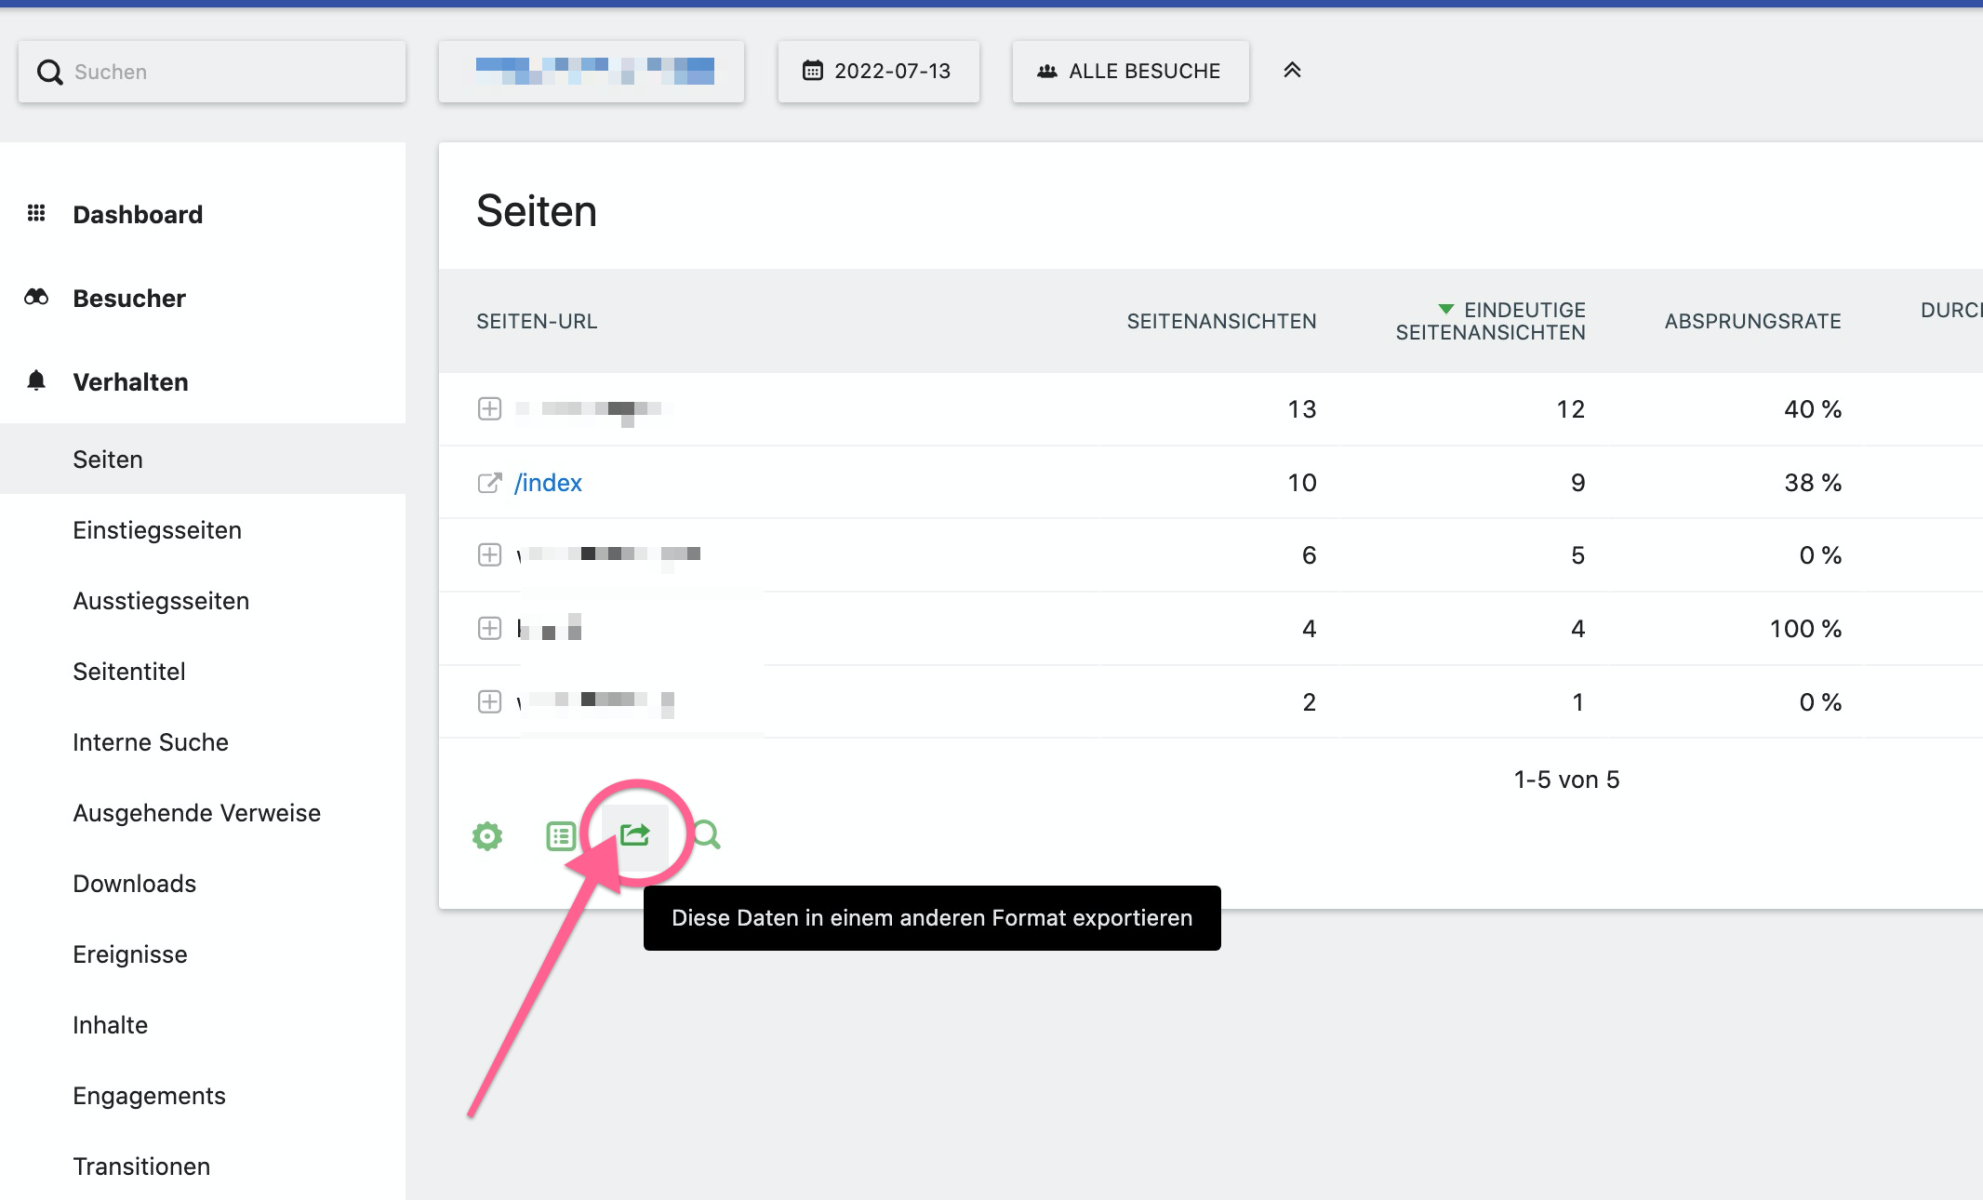Click the Besucher binoculars icon
This screenshot has height=1200, width=1983.
pyautogui.click(x=36, y=297)
